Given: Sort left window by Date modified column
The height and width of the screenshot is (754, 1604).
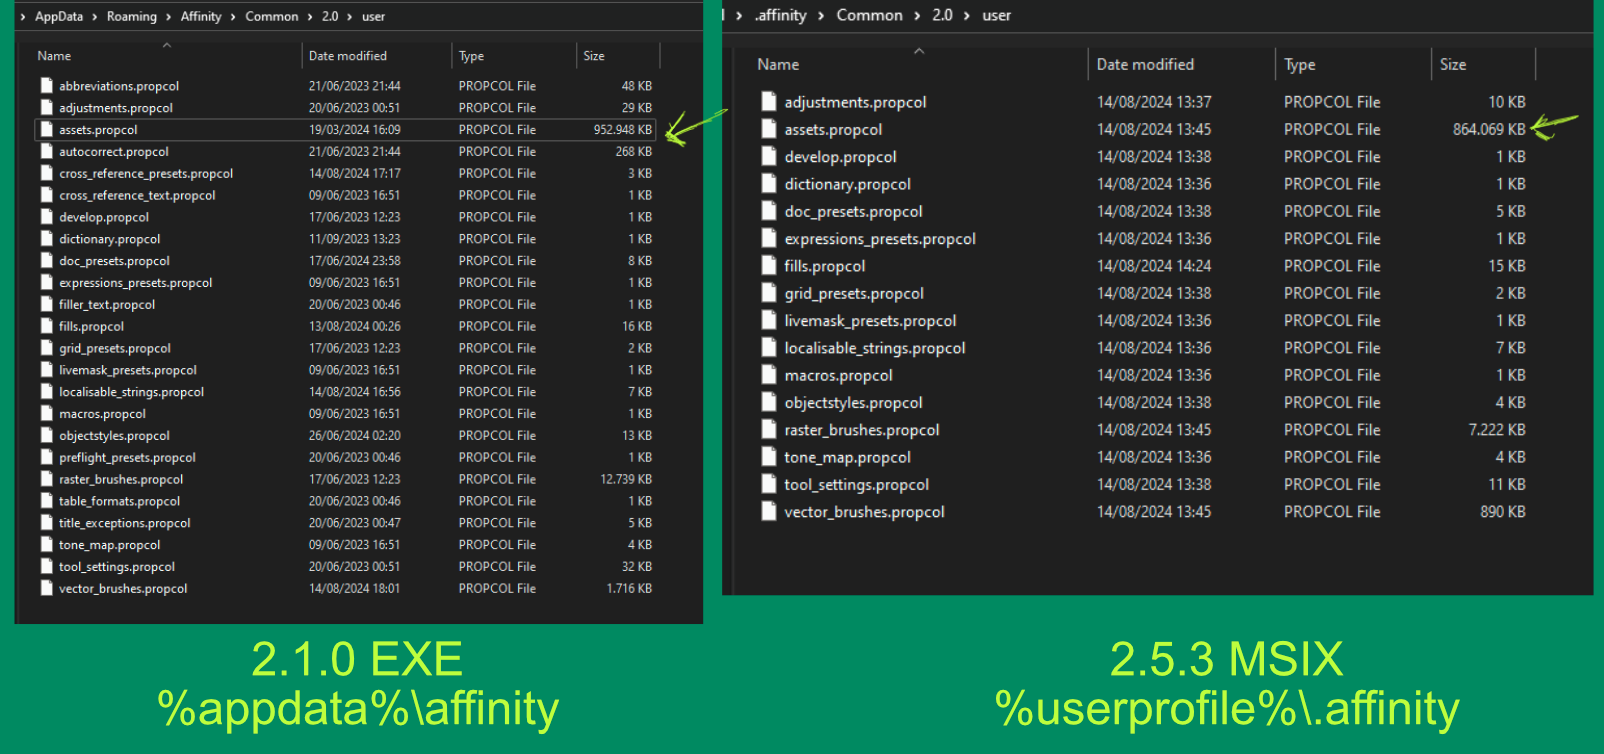Looking at the screenshot, I should [x=347, y=56].
